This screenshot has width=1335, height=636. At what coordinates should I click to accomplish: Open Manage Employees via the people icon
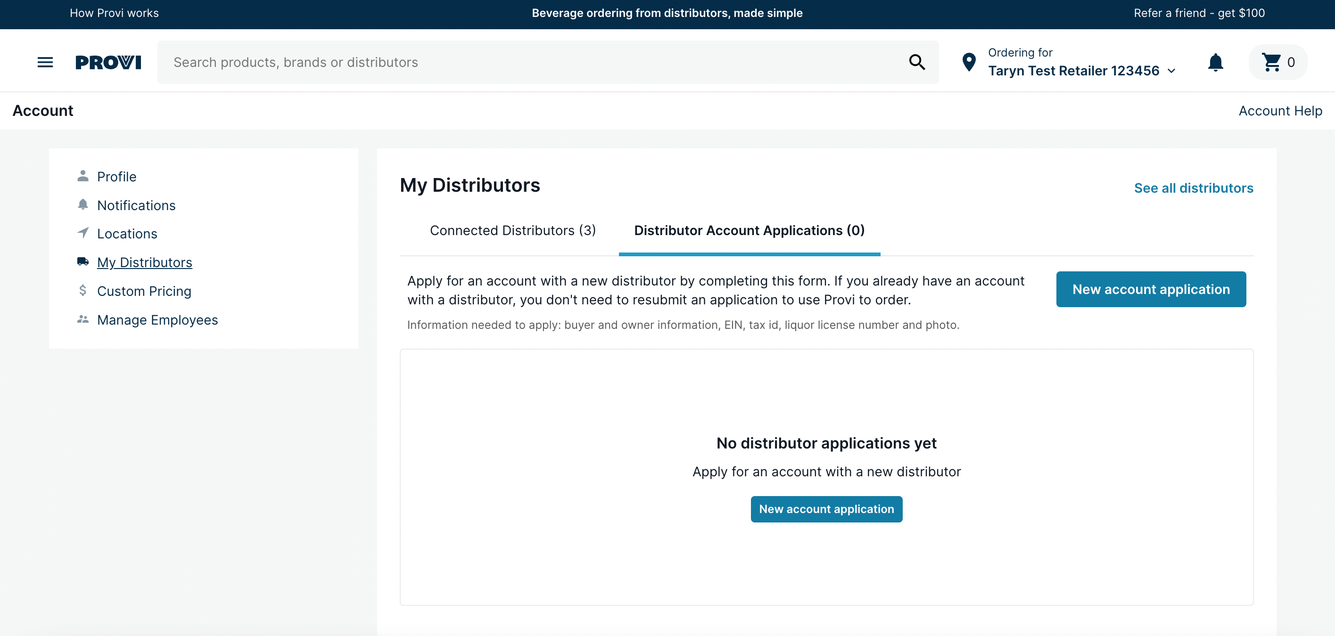(x=82, y=320)
